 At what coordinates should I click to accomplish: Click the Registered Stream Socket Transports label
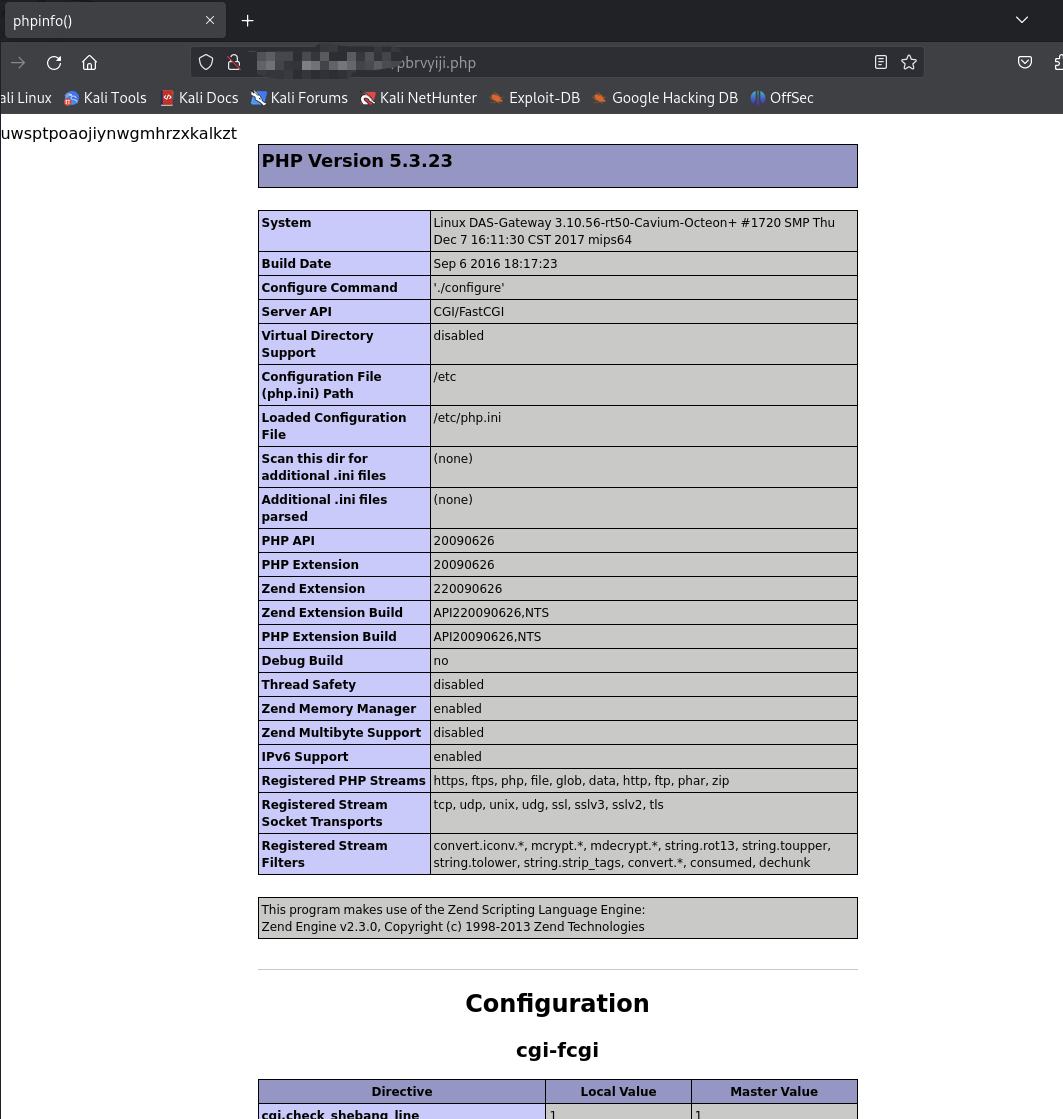[x=344, y=813]
